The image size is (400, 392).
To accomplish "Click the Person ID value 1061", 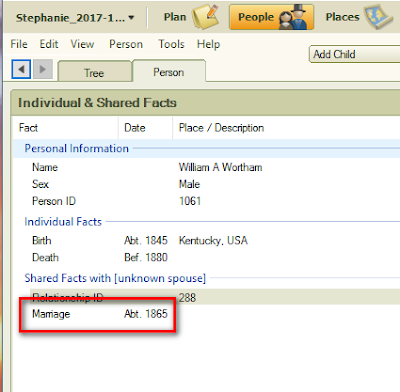I will 190,201.
